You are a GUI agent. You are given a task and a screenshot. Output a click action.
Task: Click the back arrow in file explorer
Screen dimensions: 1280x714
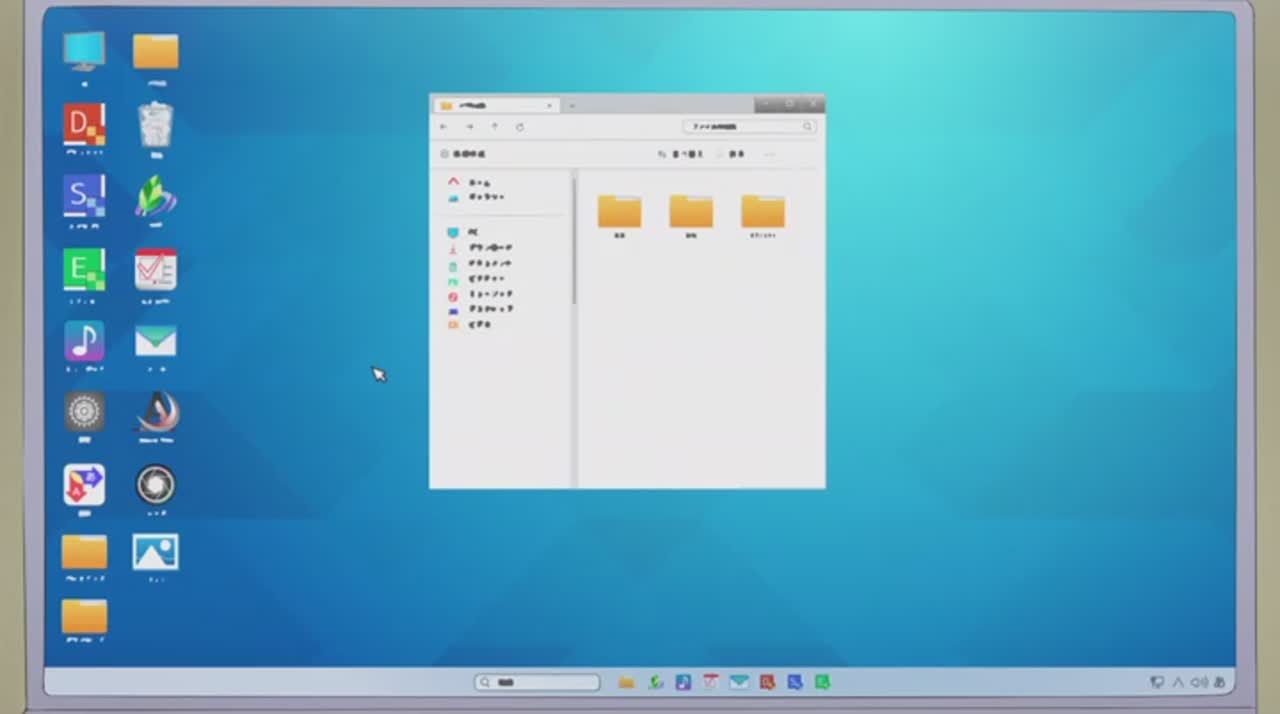point(444,127)
